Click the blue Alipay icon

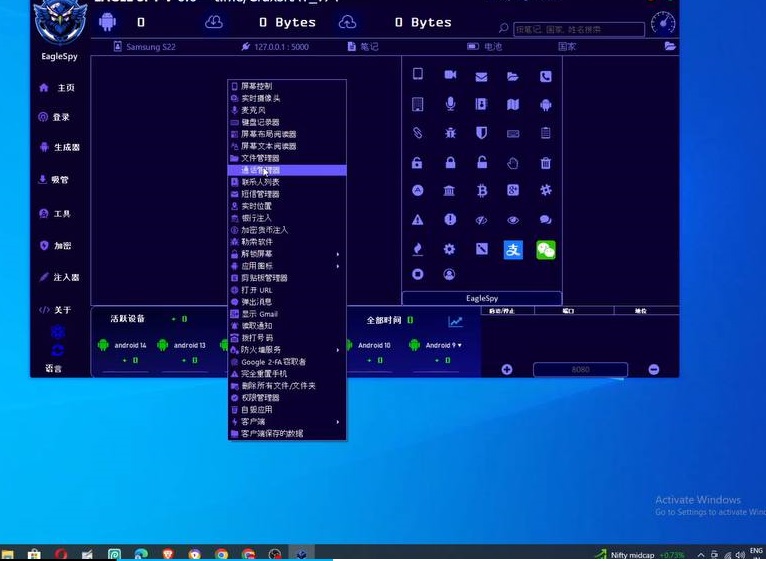[x=513, y=250]
